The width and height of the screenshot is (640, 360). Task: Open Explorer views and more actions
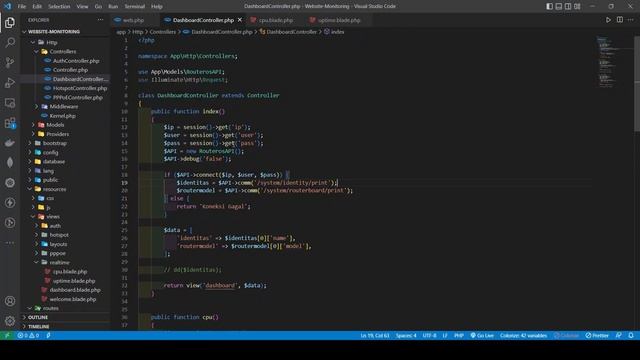pyautogui.click(x=100, y=20)
